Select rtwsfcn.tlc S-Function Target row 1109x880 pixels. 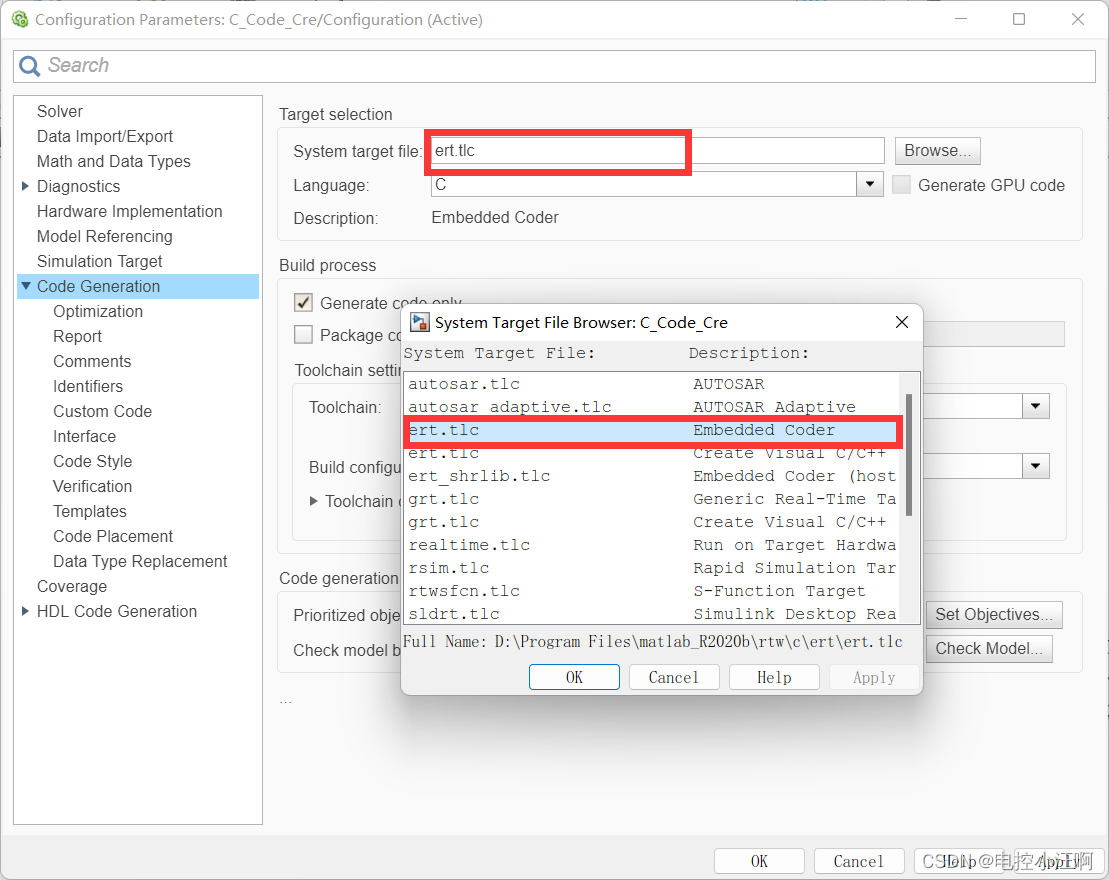(652, 591)
